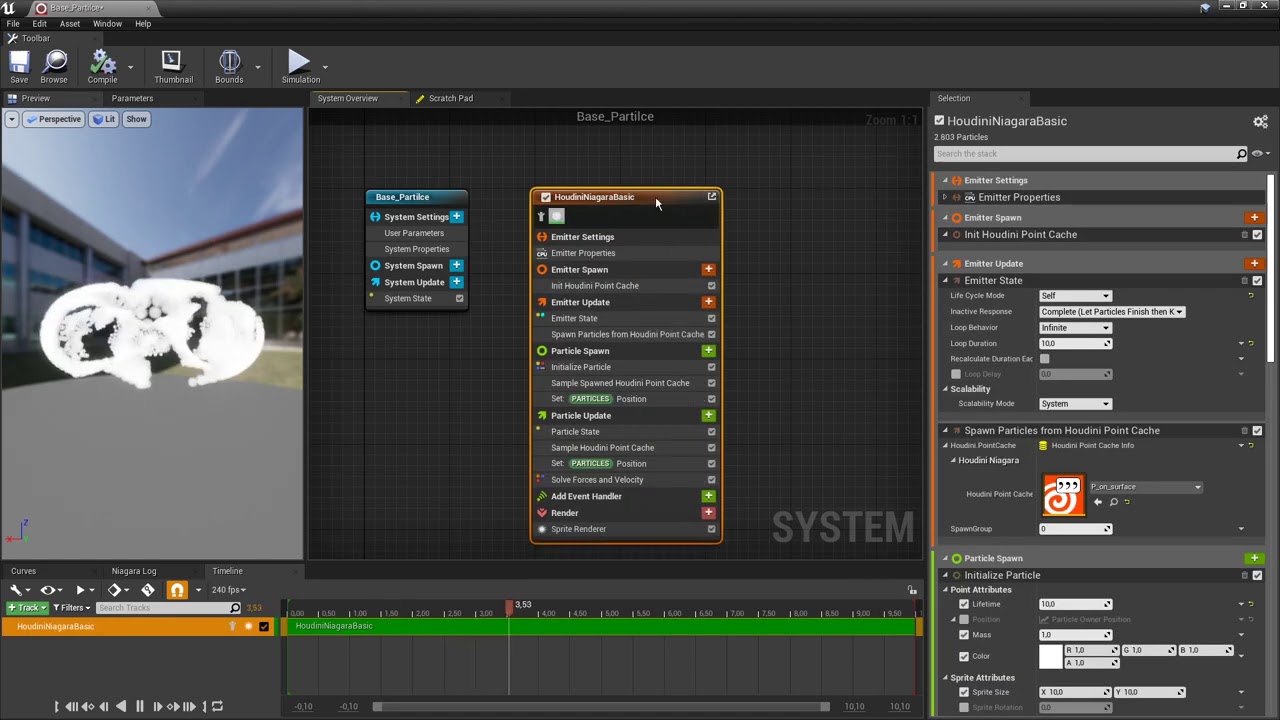
Task: Add a module to Emitter Update in the Selection panel
Action: (x=1254, y=263)
